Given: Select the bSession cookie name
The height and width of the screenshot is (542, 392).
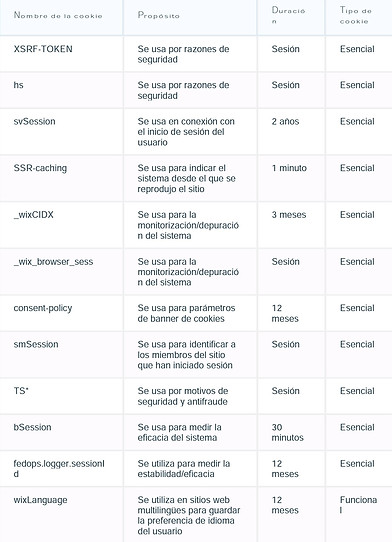Looking at the screenshot, I should [32, 428].
